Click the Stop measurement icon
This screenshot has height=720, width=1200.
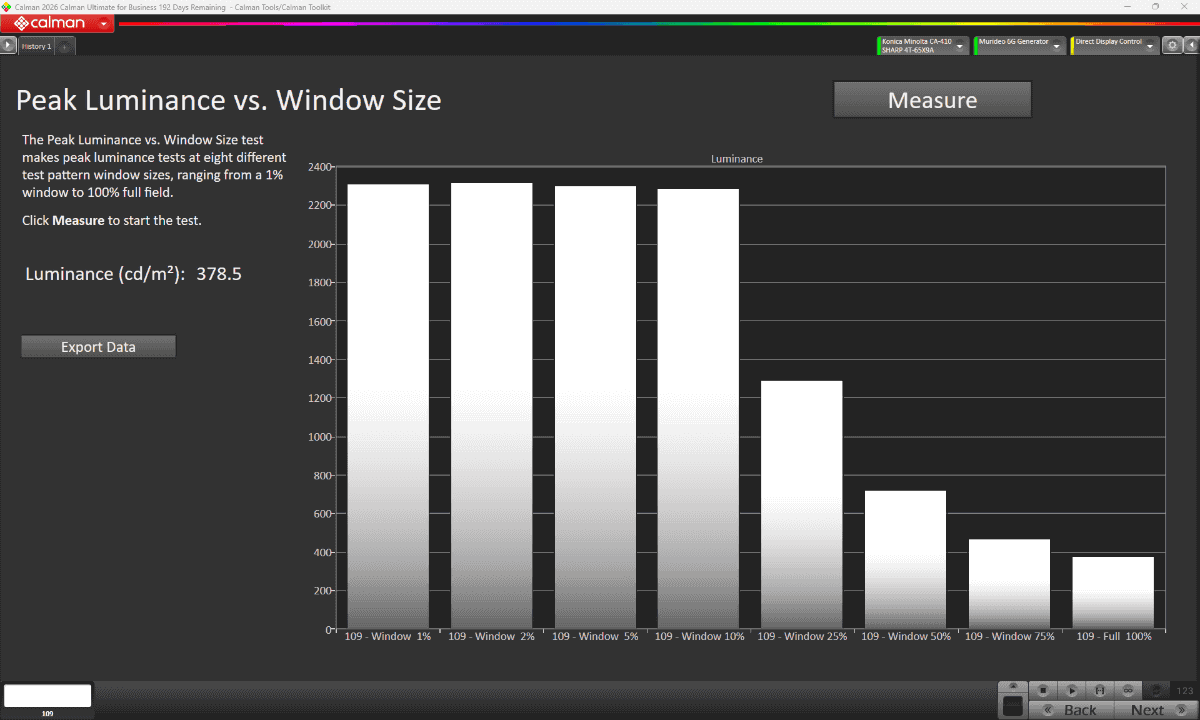(x=1043, y=690)
